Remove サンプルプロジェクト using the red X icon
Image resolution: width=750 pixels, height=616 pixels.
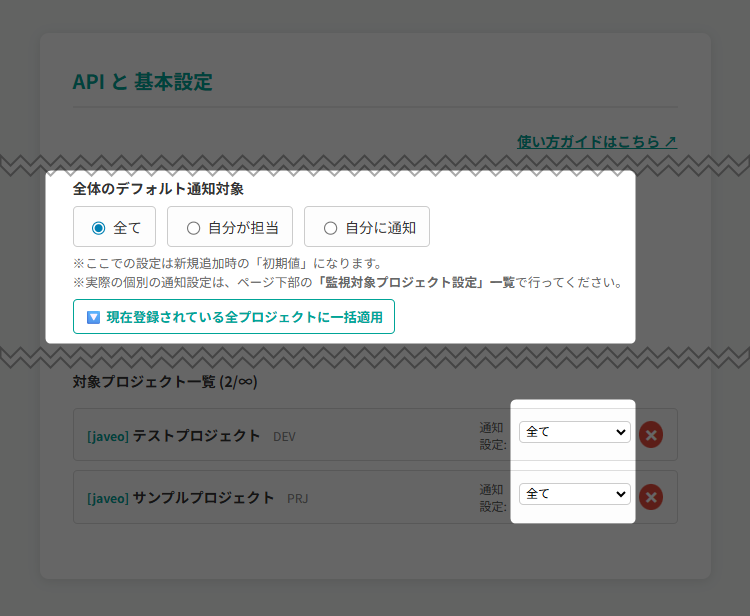(651, 497)
